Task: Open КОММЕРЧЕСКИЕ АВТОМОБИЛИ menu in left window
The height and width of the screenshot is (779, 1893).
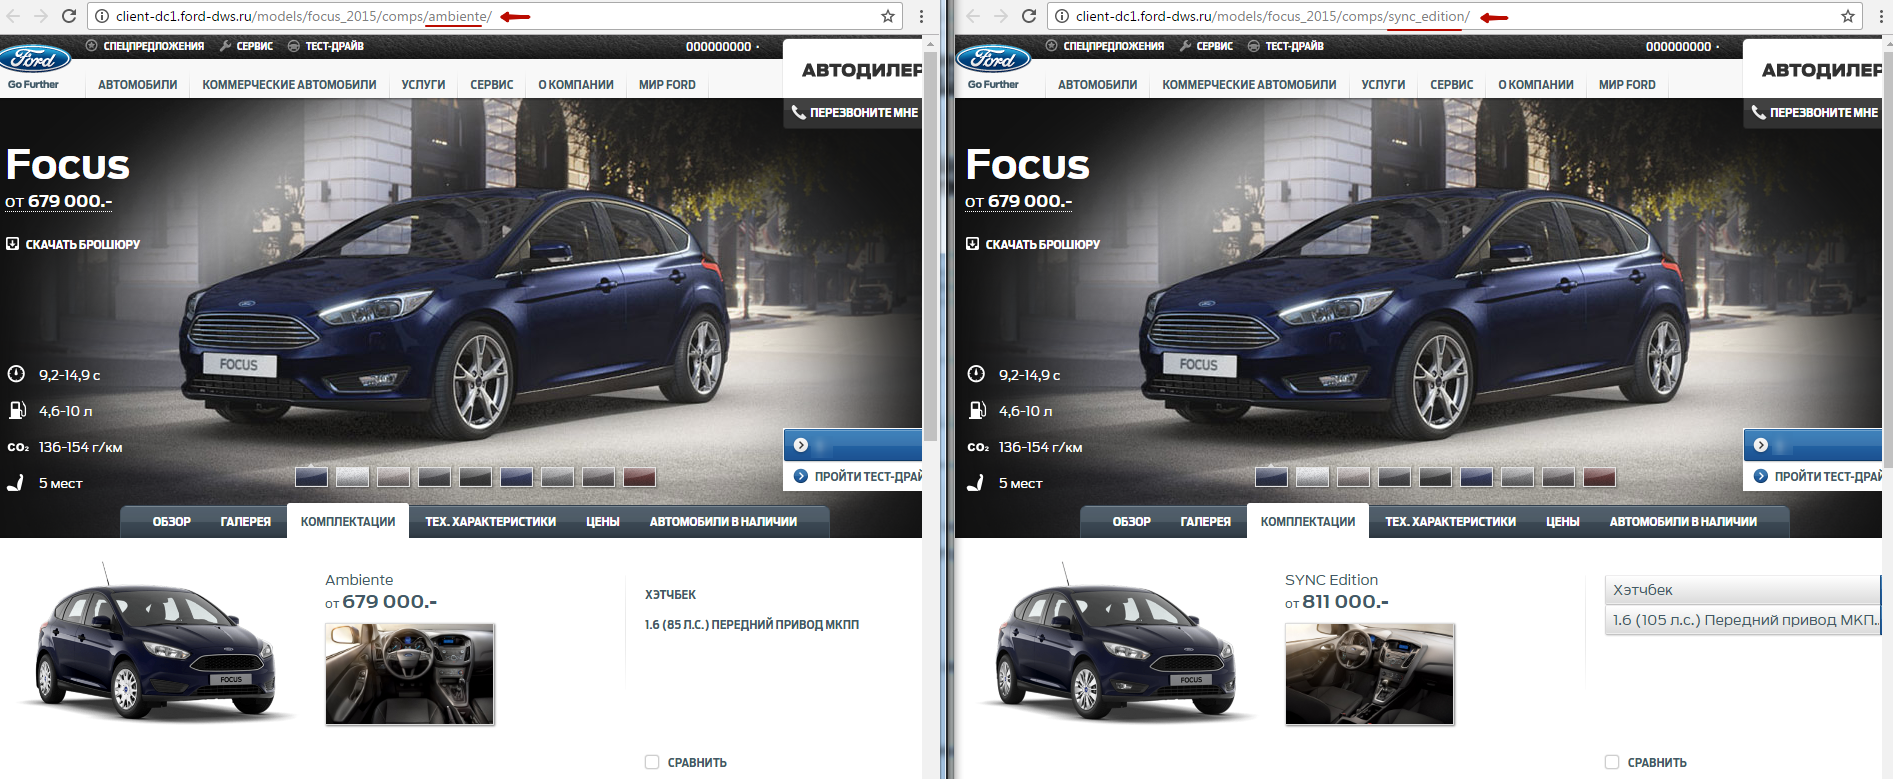Action: (x=289, y=85)
